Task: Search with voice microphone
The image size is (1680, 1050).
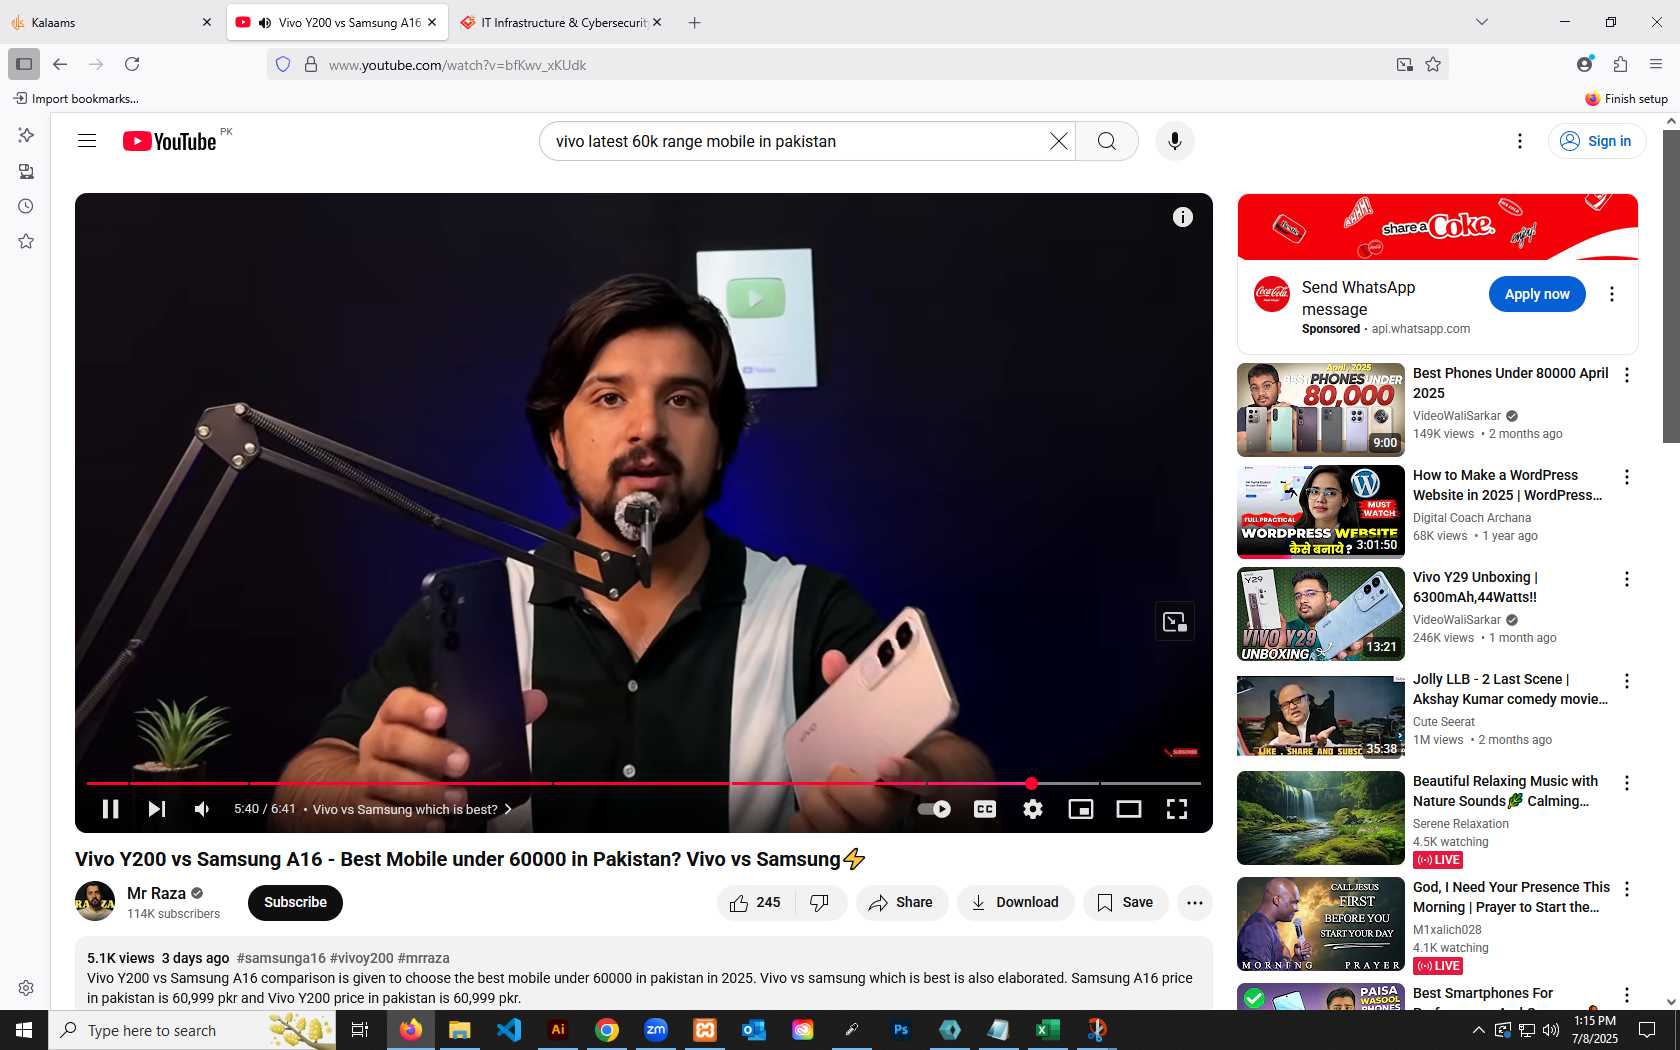Action: click(x=1175, y=141)
